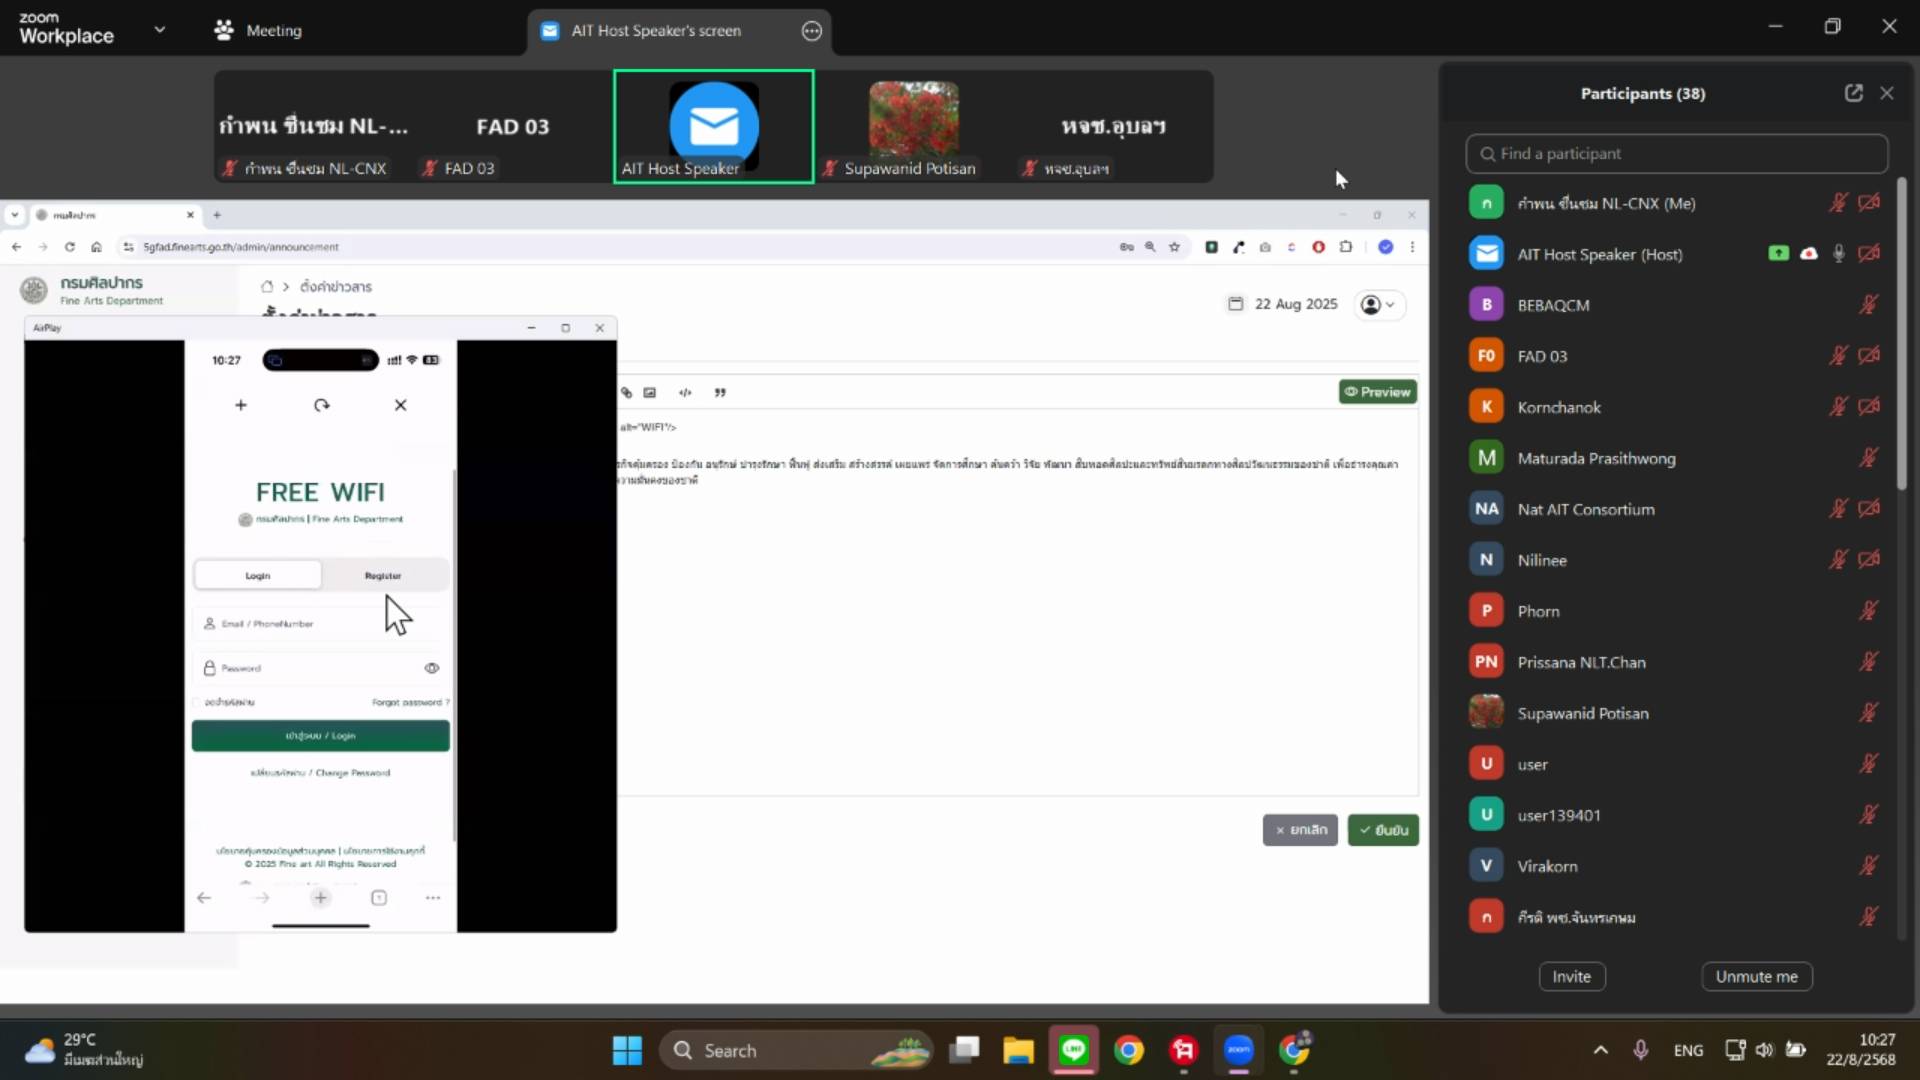This screenshot has width=1920, height=1080.
Task: Pop out the Participants panel
Action: [x=1853, y=93]
